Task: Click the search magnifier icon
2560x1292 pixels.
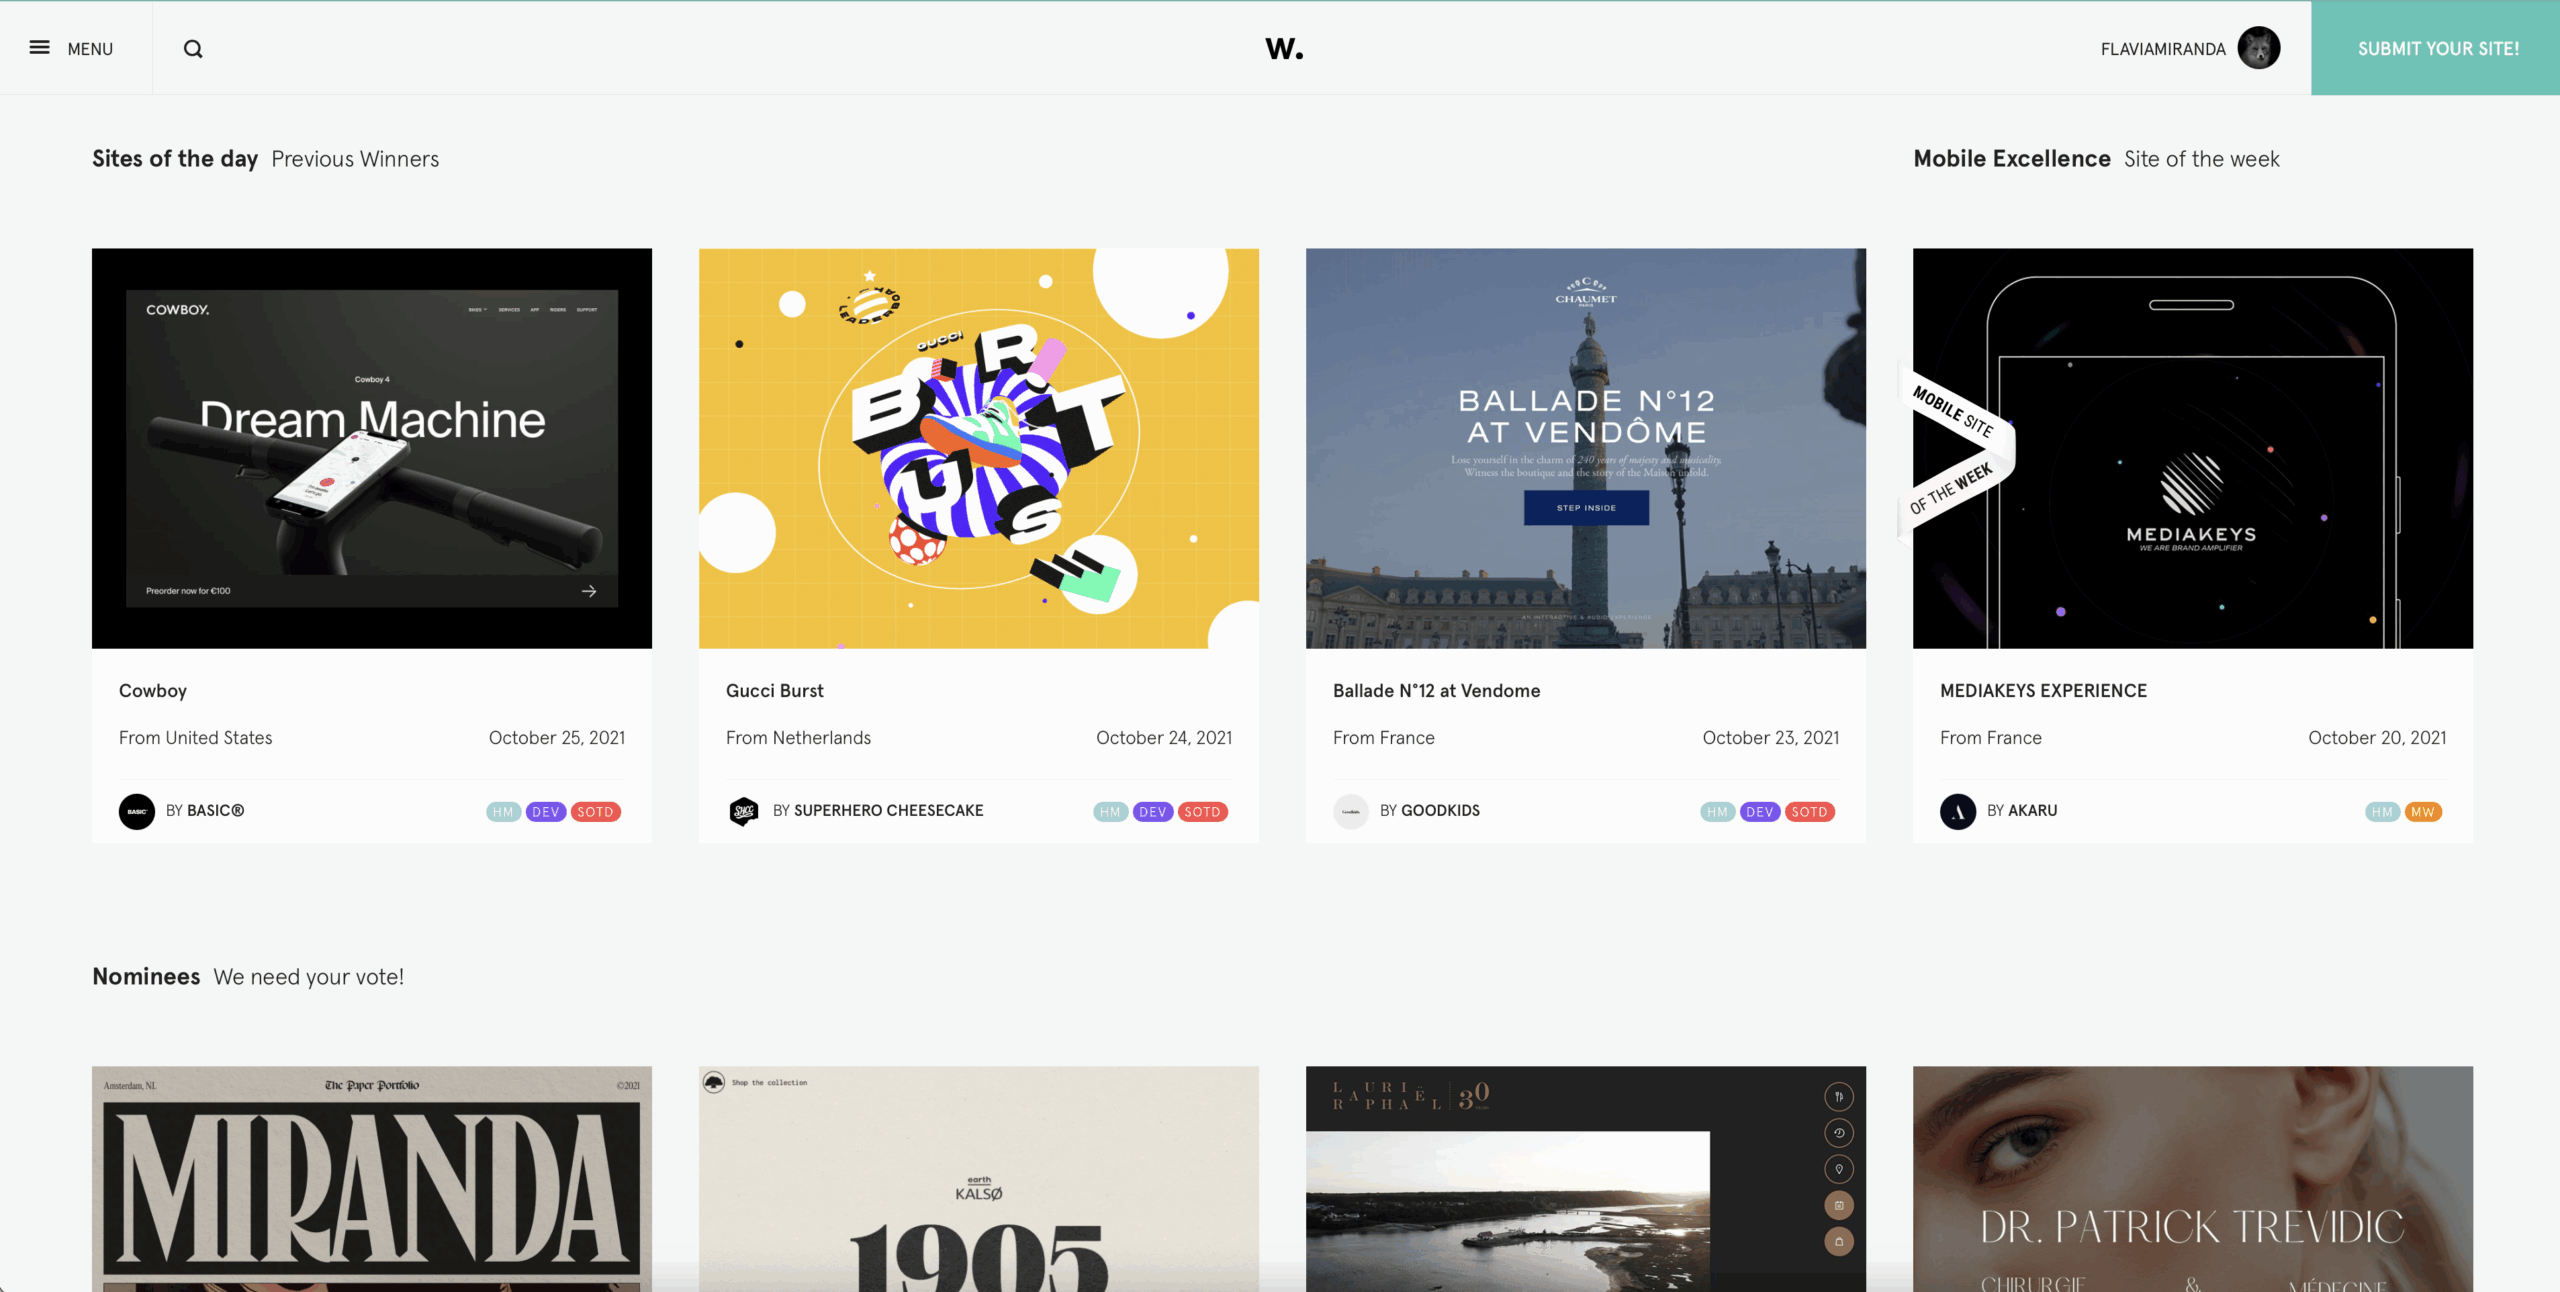Action: coord(193,49)
